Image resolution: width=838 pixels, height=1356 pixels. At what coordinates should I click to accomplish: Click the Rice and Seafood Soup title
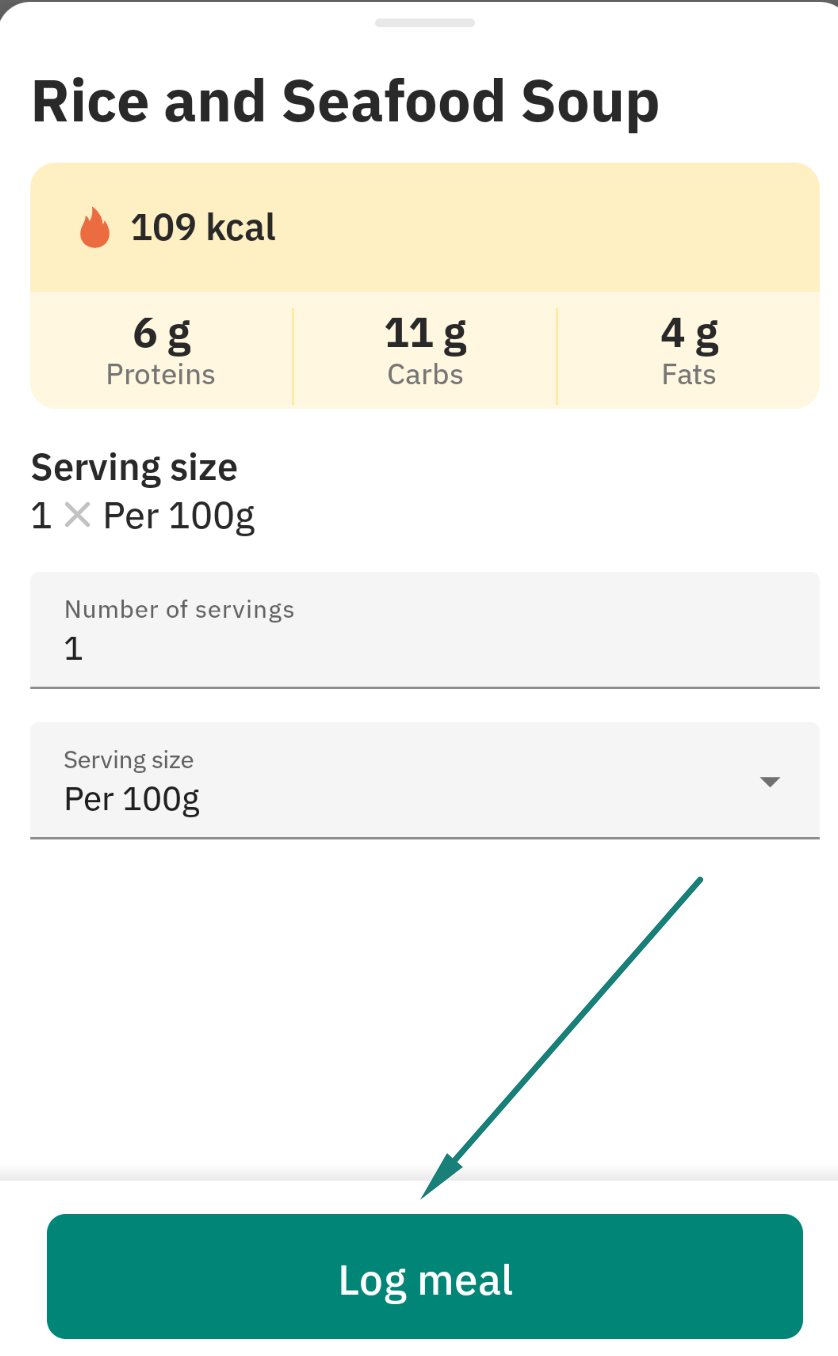[345, 101]
